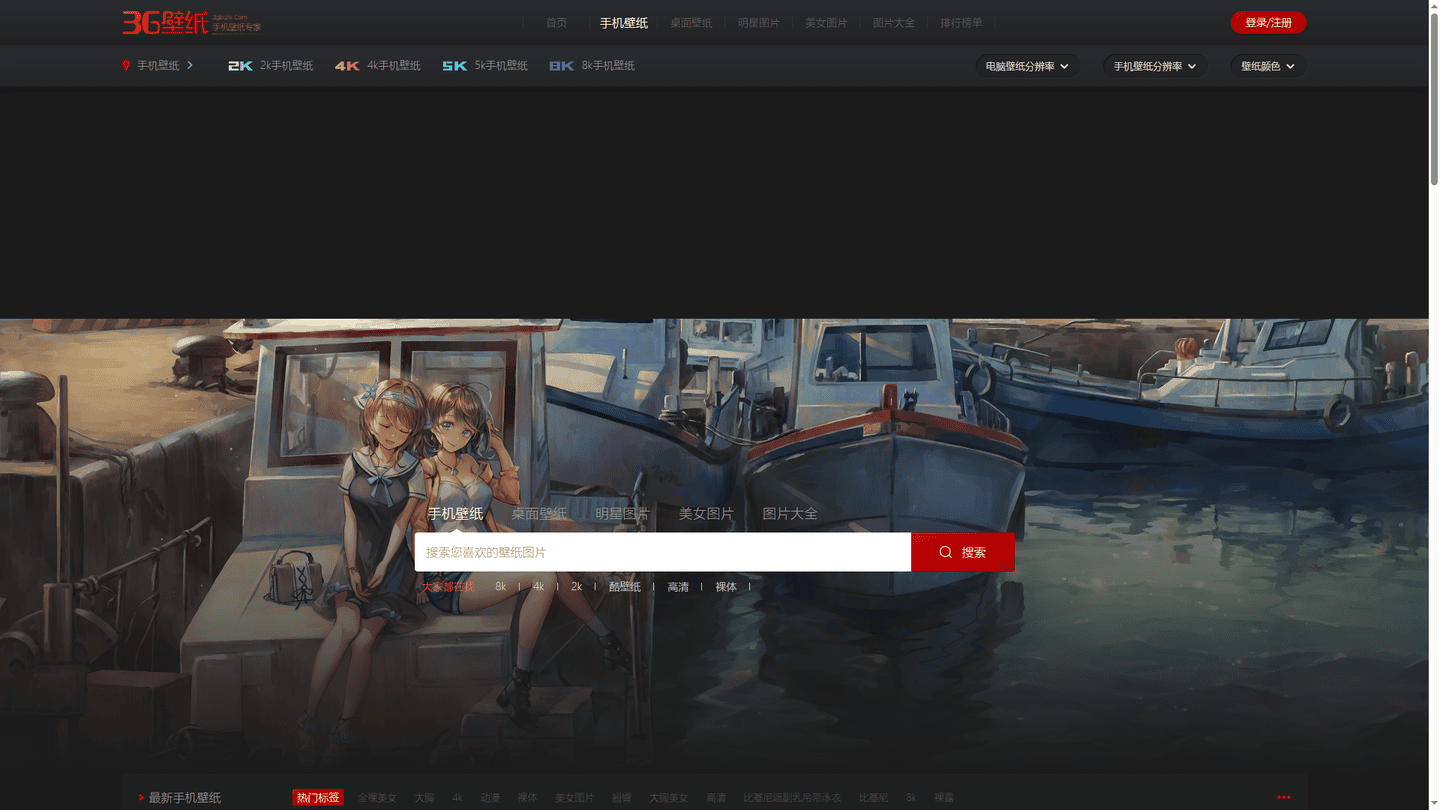Image resolution: width=1440 pixels, height=810 pixels.
Task: Click the red 搜索 button
Action: coord(963,552)
